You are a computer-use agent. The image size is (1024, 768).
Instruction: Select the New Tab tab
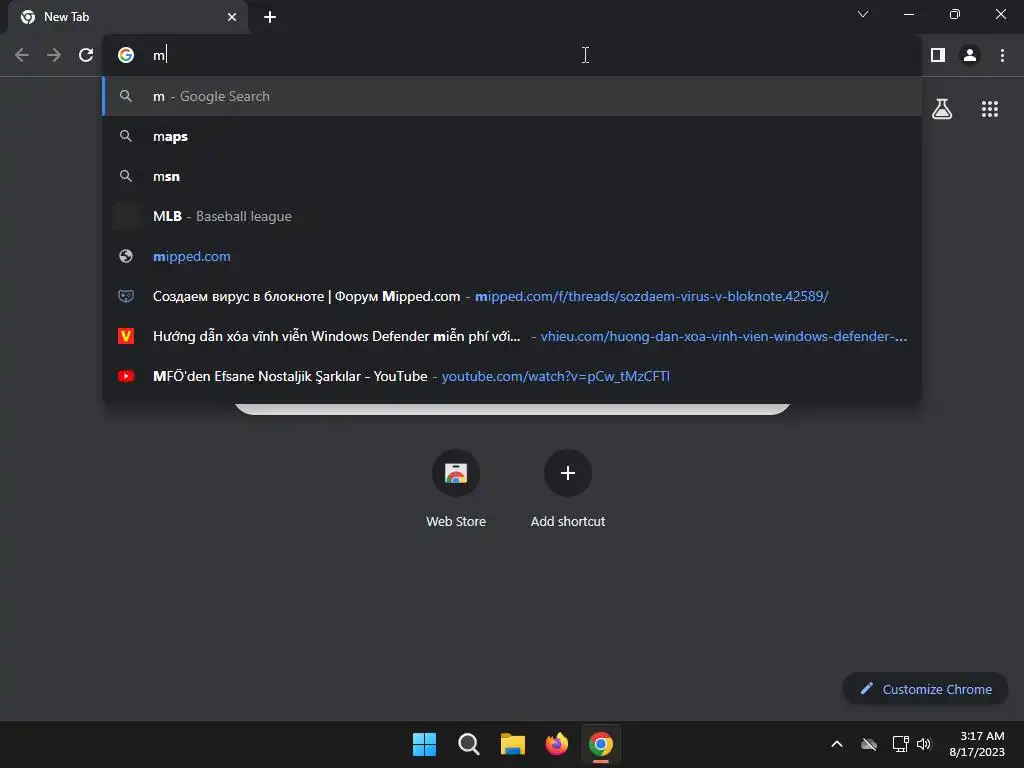click(x=128, y=17)
